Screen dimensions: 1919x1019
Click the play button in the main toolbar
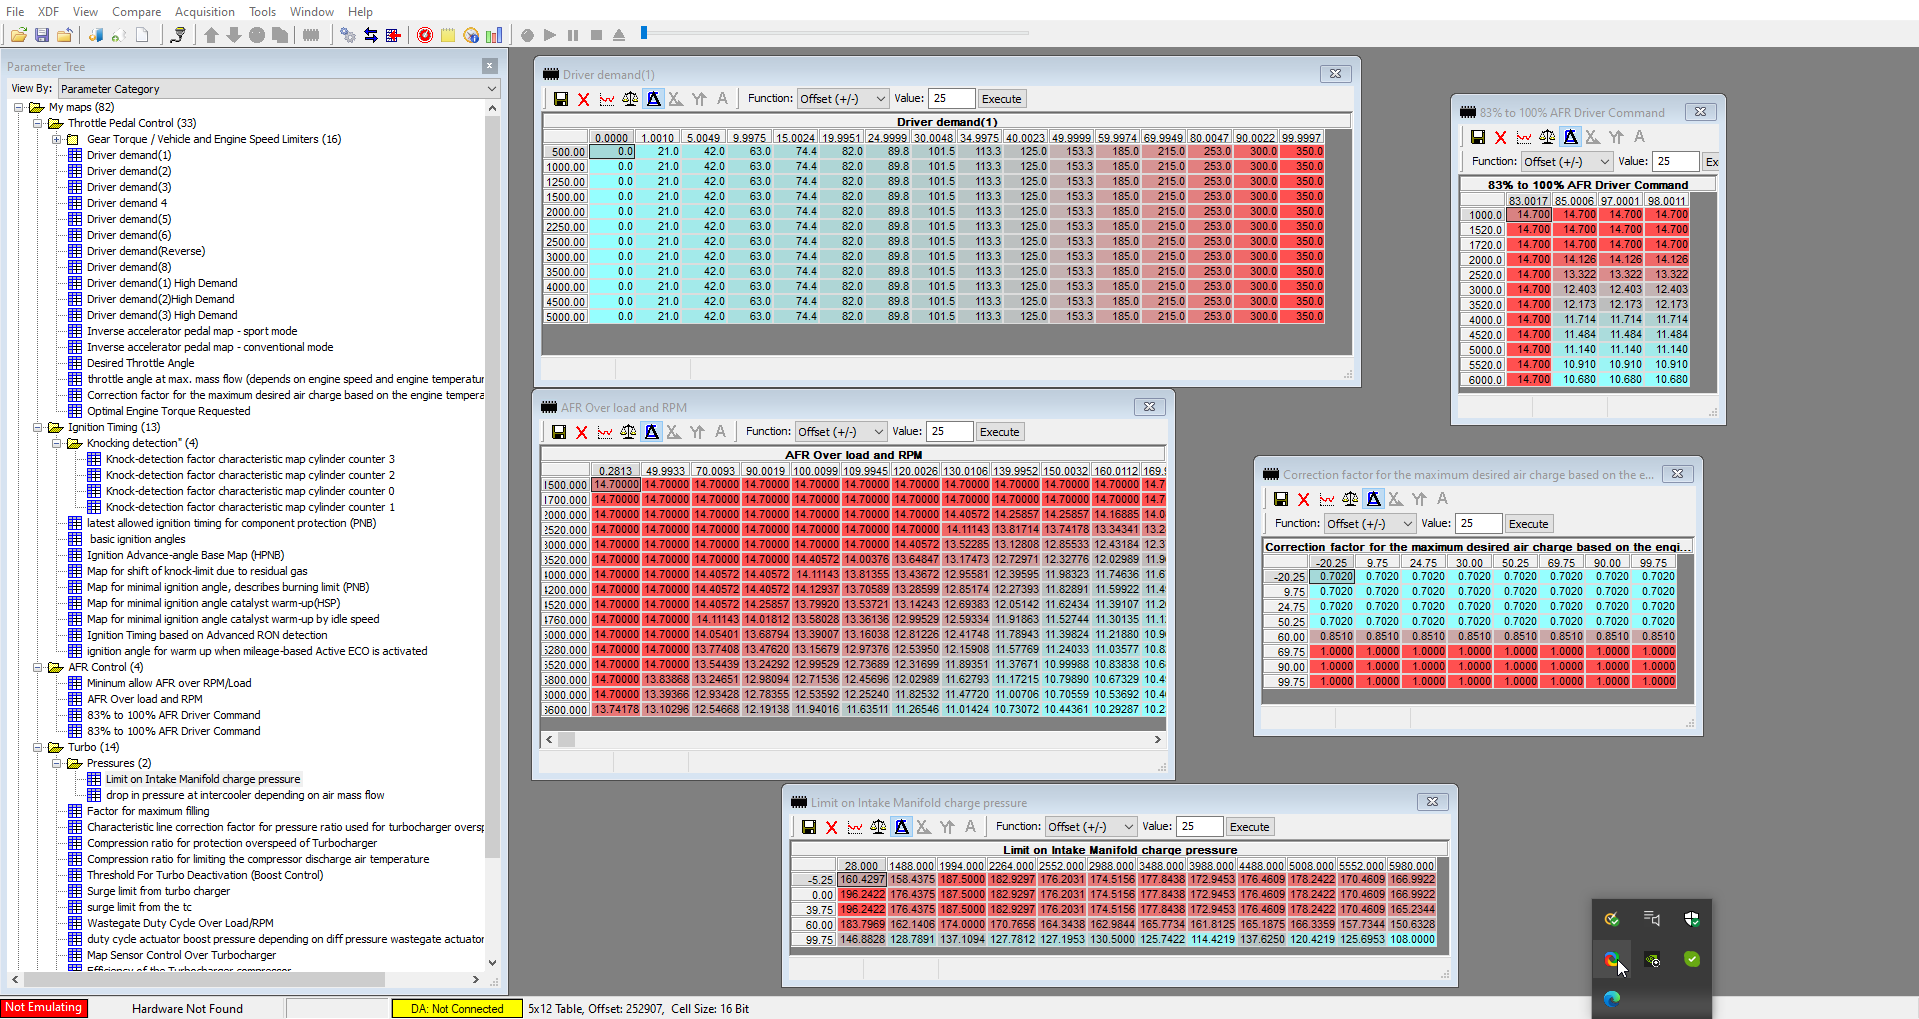coord(550,35)
